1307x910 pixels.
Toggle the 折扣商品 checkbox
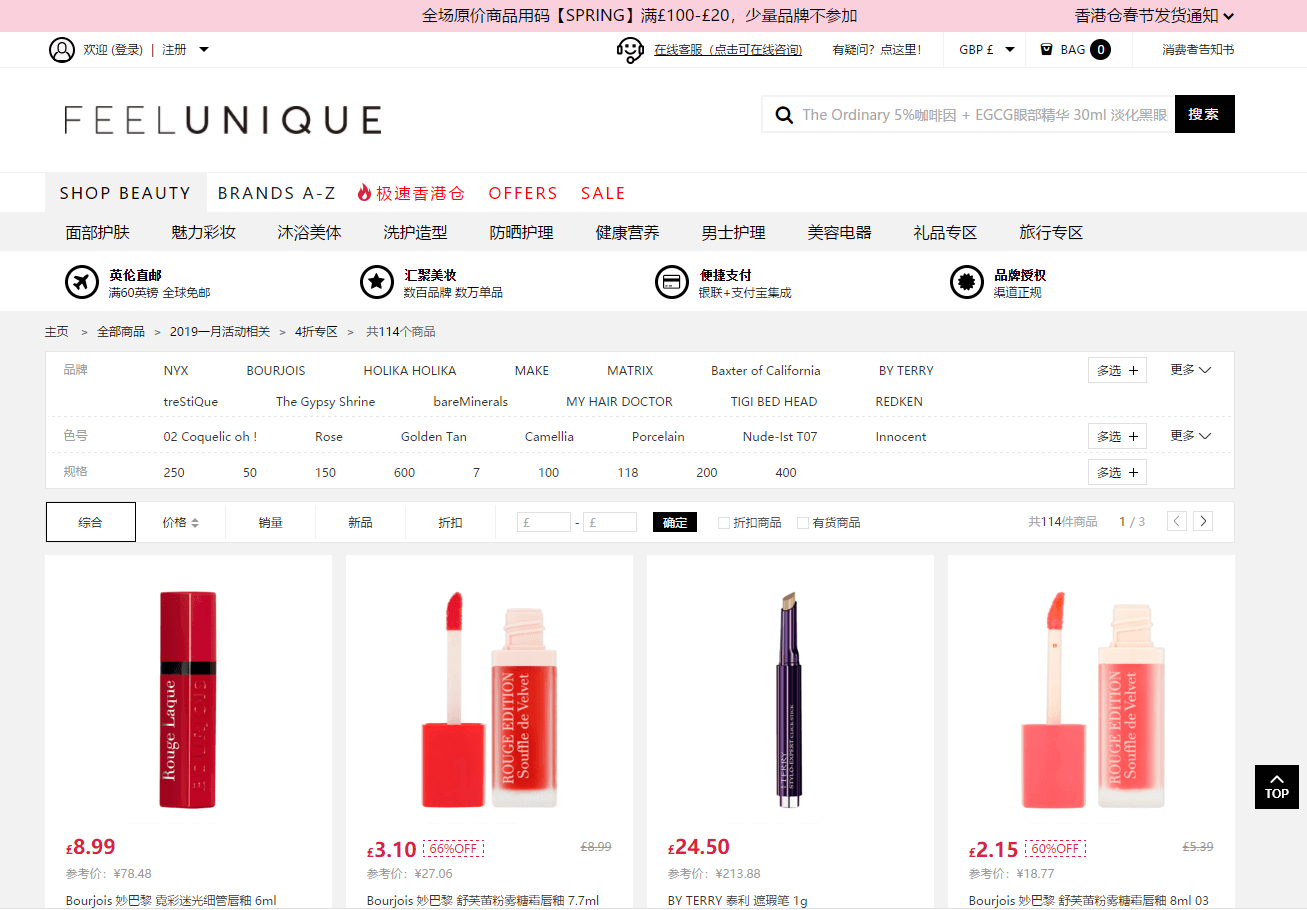point(724,523)
